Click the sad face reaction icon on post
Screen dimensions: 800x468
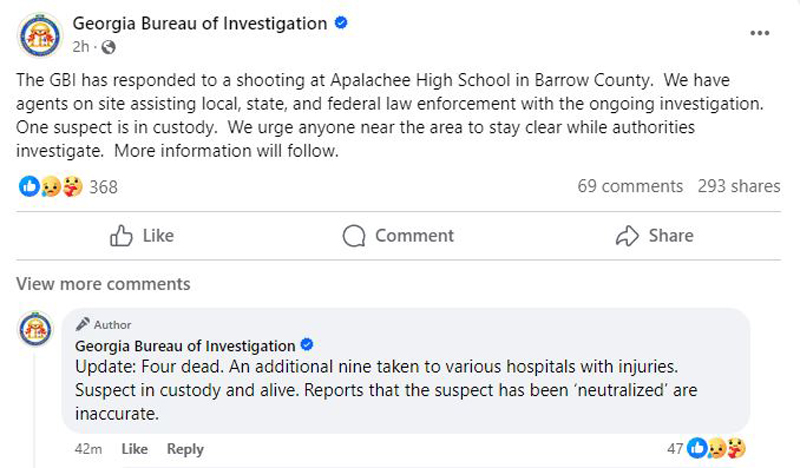coord(51,186)
